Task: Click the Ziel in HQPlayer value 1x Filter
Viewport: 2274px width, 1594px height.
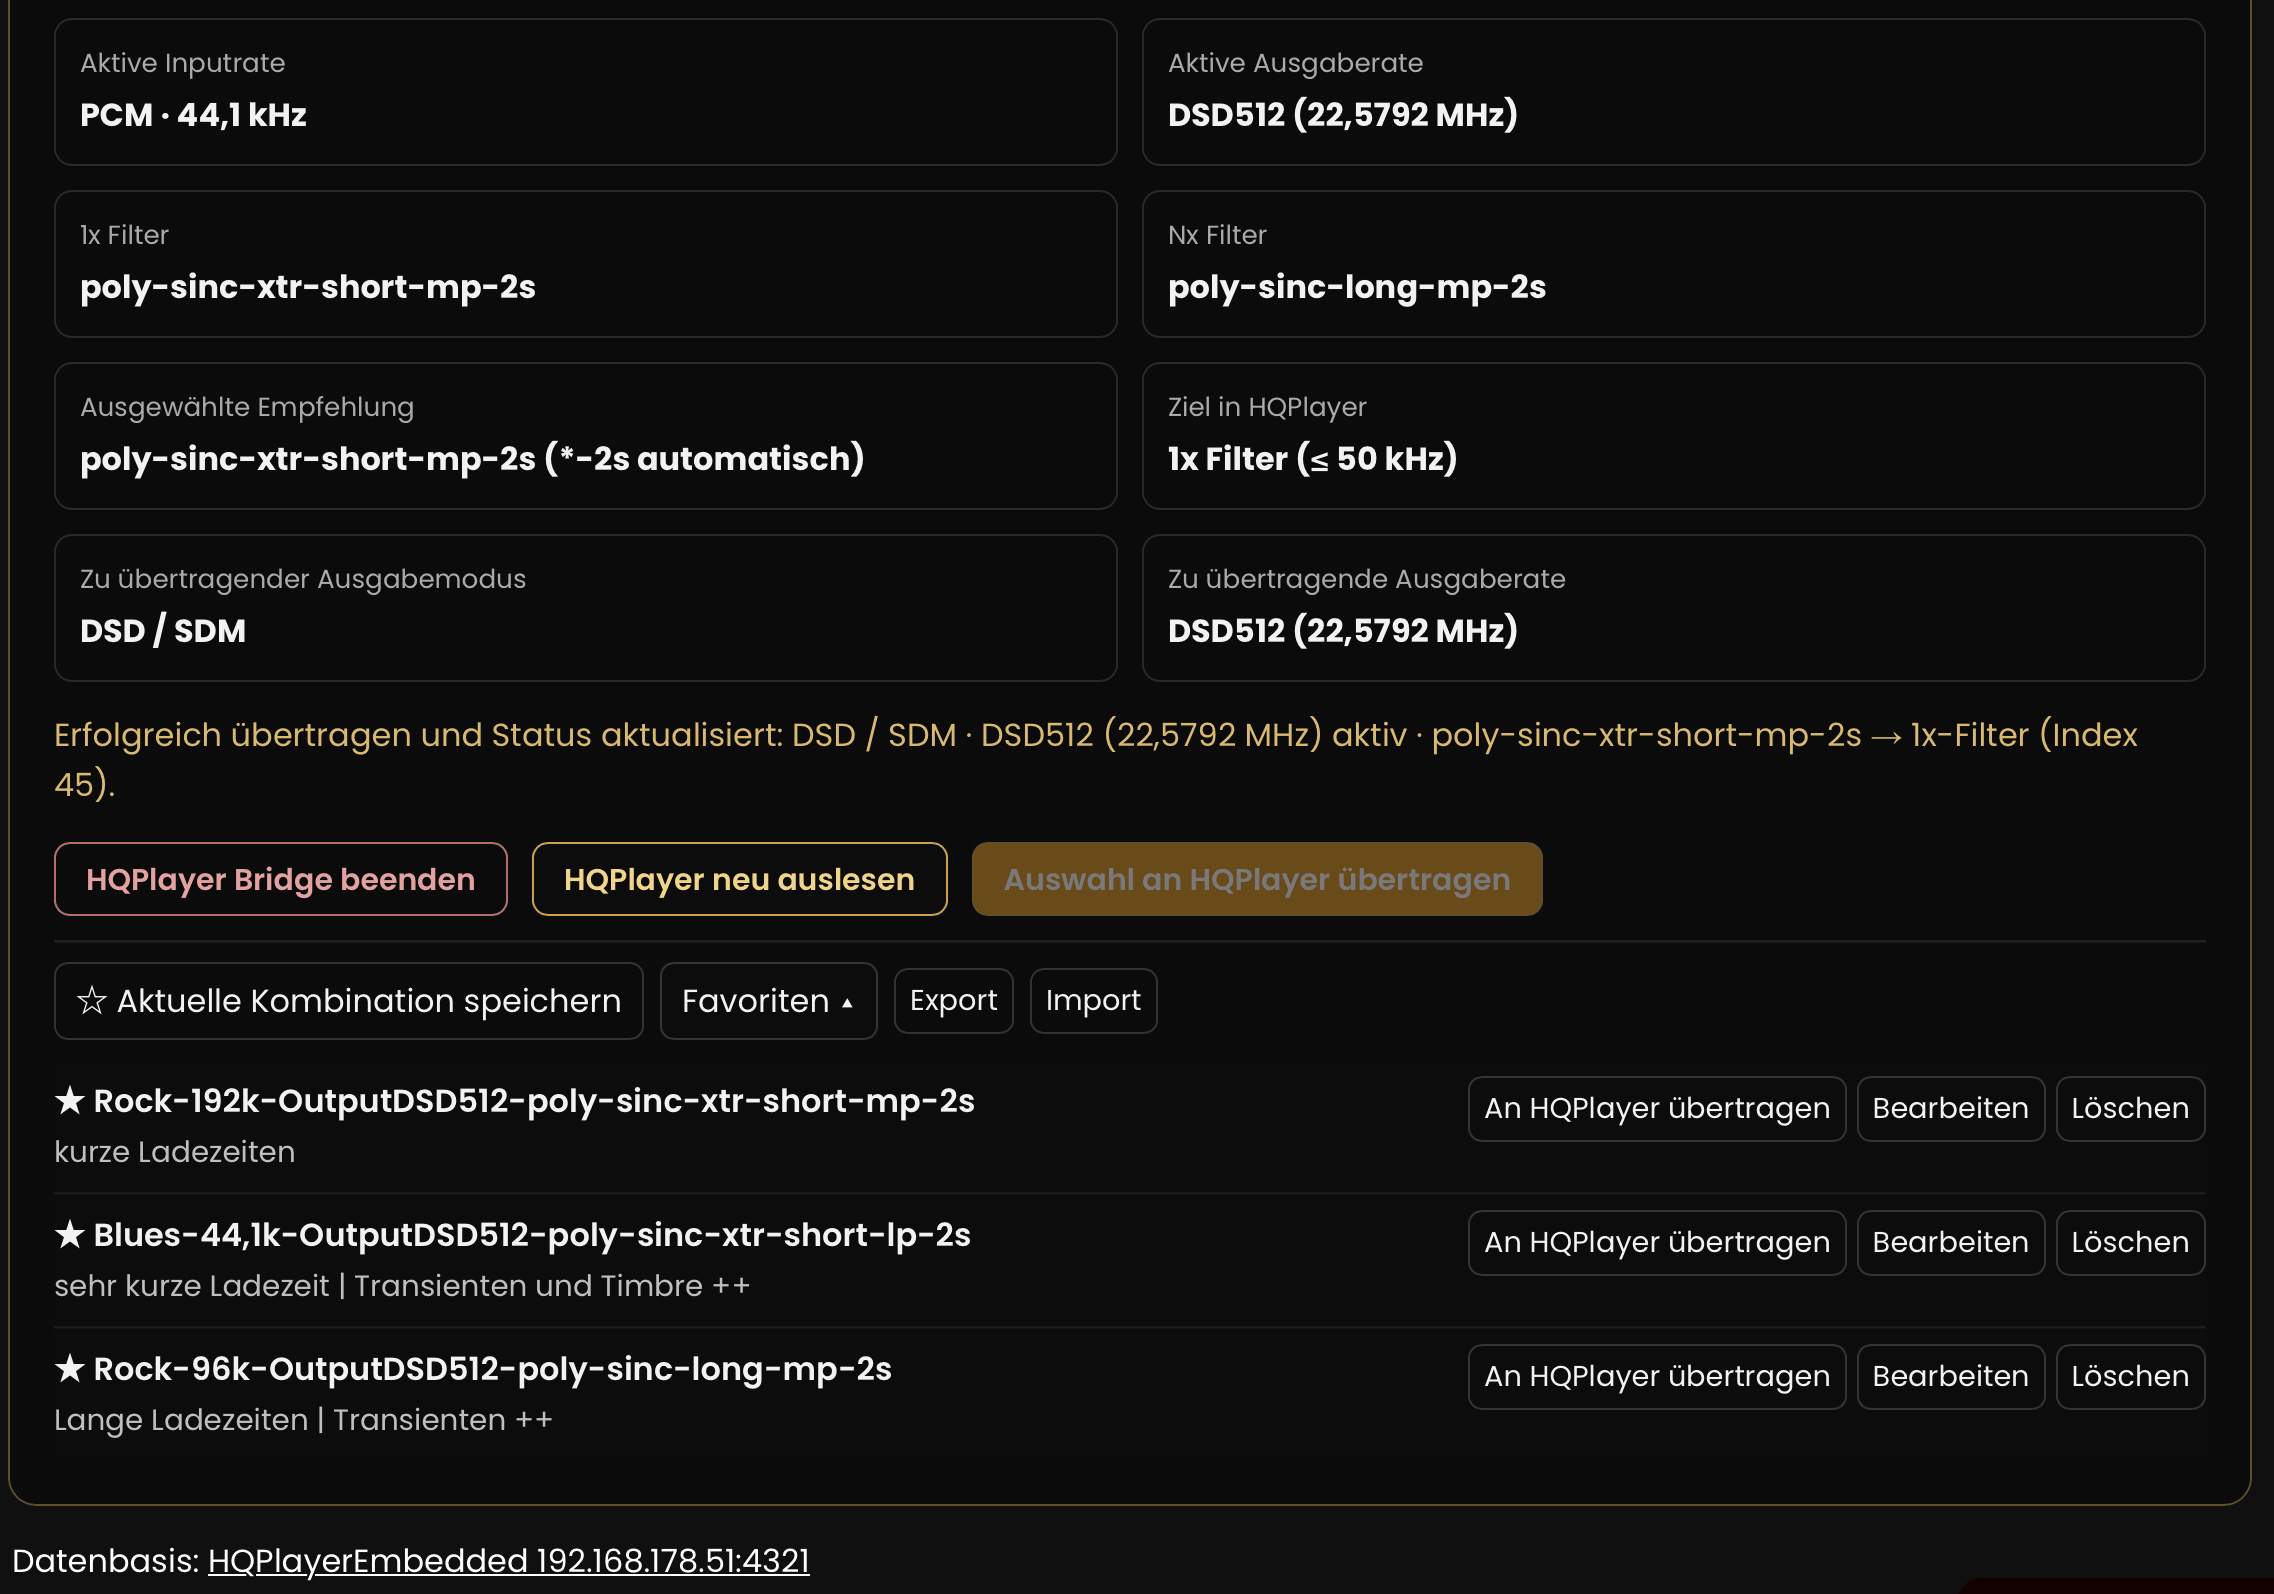Action: click(x=1313, y=459)
